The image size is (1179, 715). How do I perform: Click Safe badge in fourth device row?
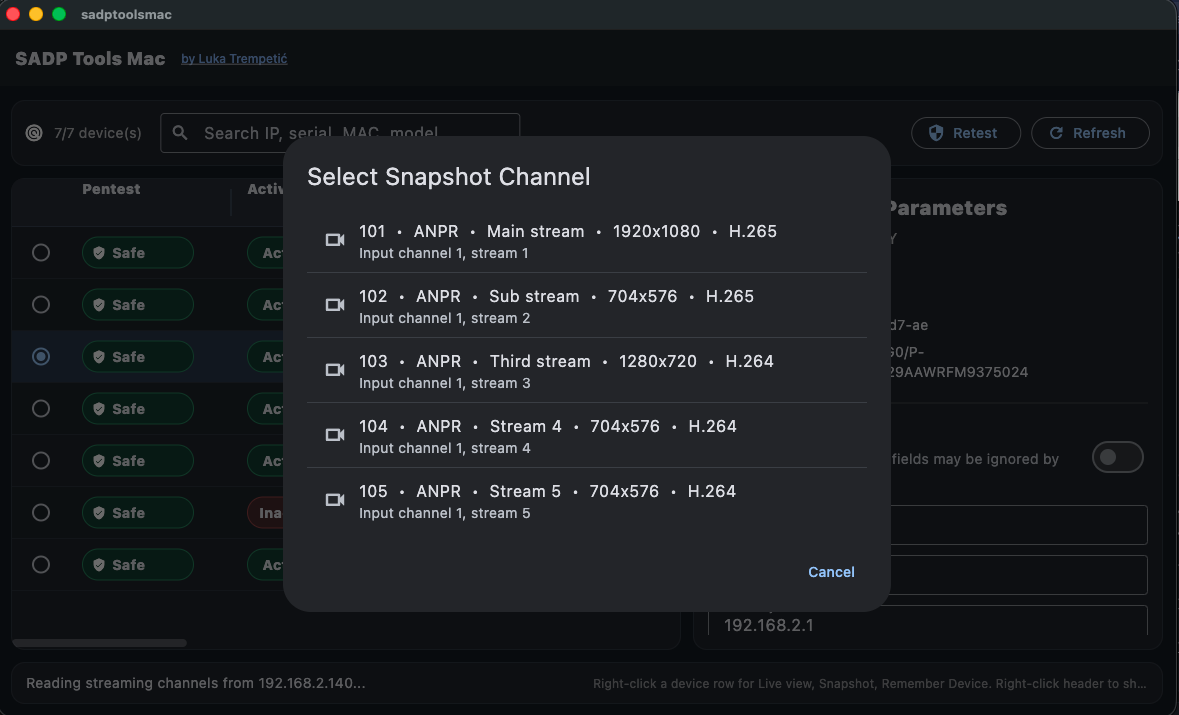[x=138, y=408]
